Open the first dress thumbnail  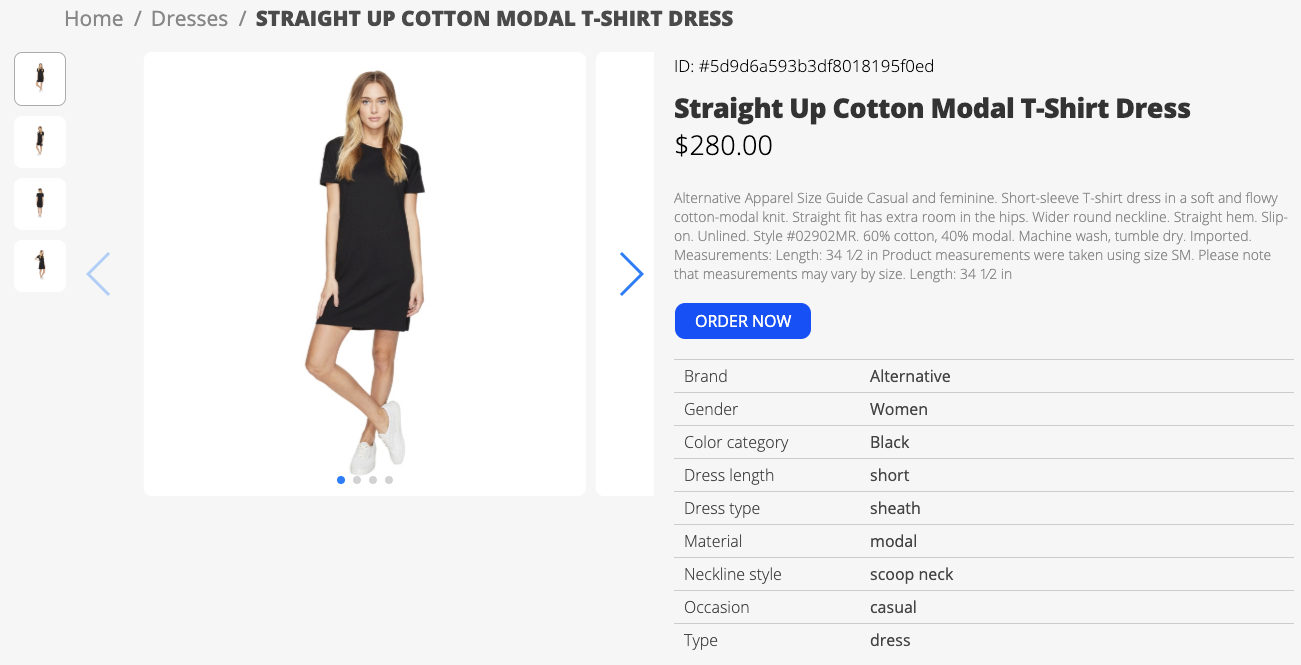40,79
